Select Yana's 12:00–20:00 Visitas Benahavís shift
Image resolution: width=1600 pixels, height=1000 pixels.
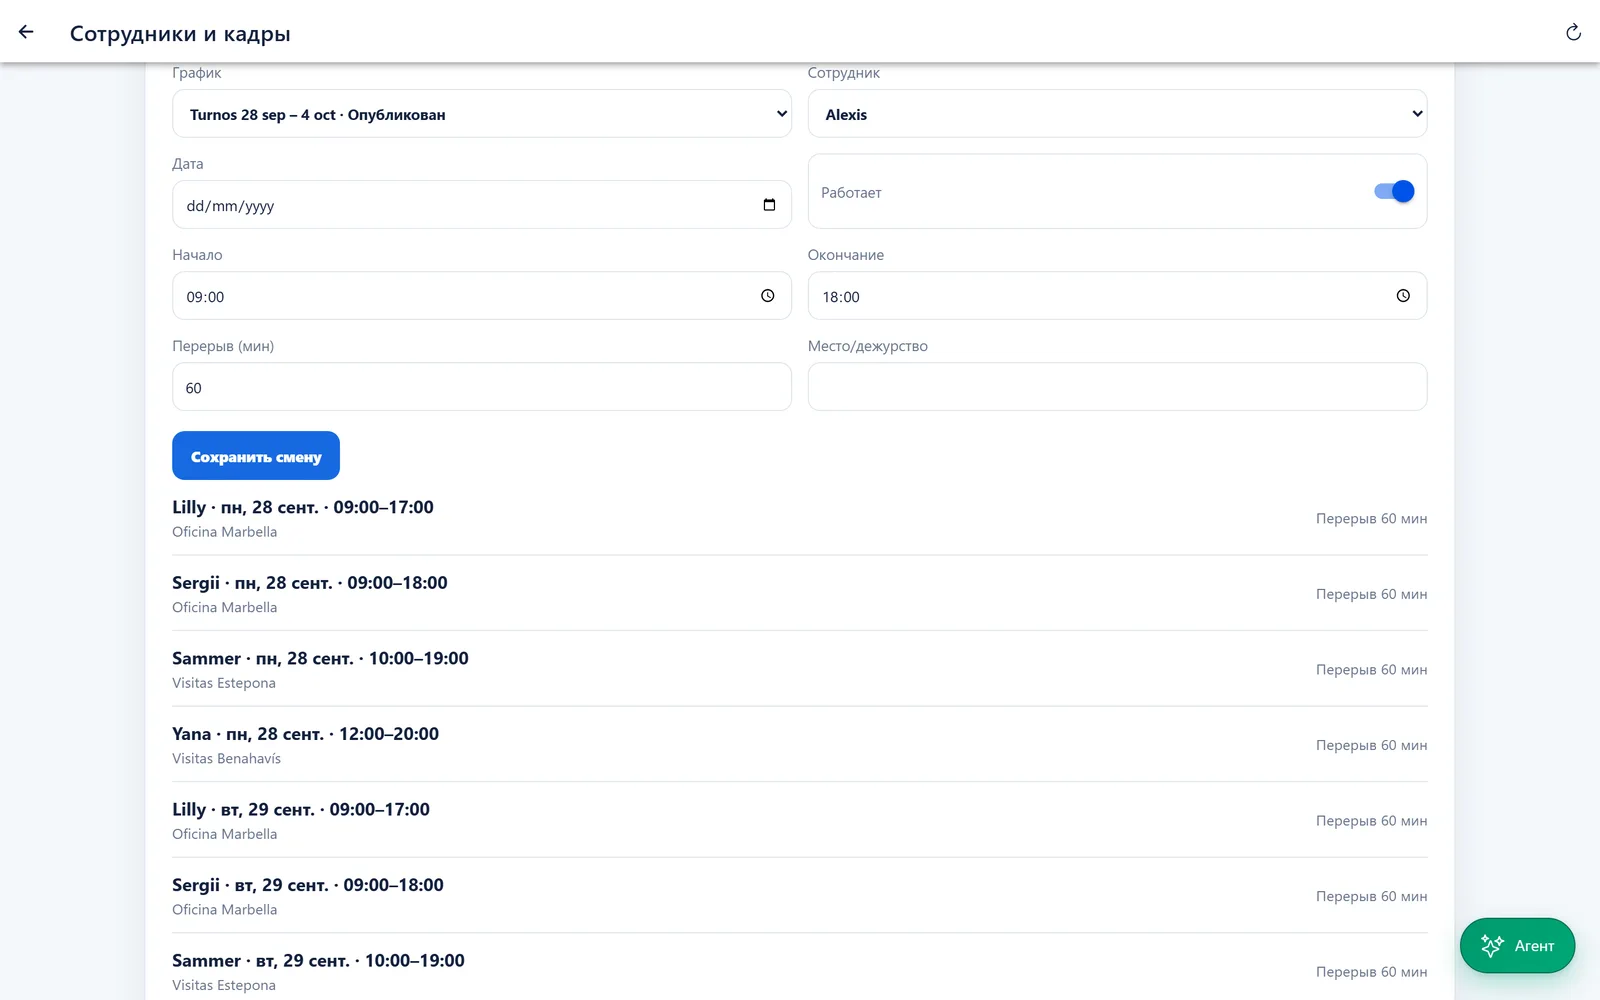click(x=800, y=745)
